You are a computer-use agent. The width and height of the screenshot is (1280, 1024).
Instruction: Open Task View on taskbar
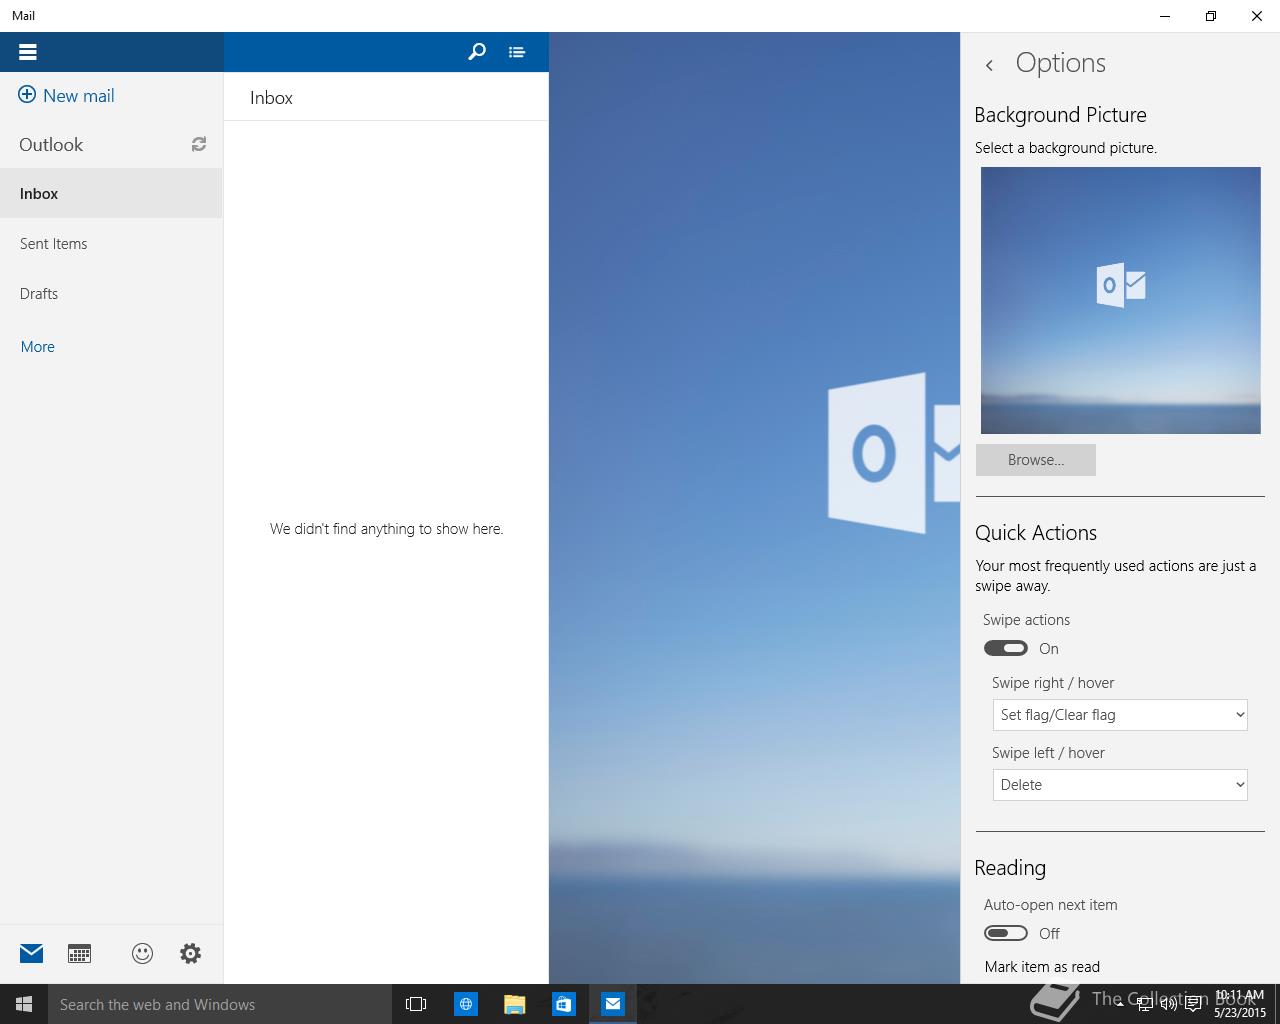pos(416,1004)
